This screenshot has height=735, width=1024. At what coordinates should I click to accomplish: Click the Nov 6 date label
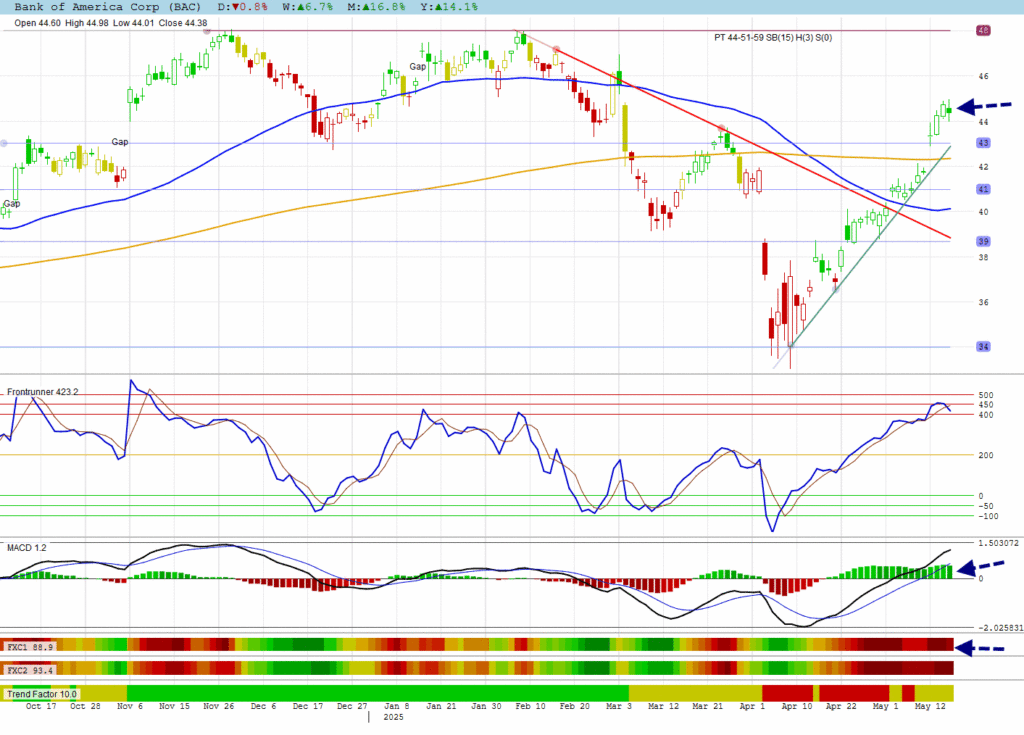click(129, 706)
